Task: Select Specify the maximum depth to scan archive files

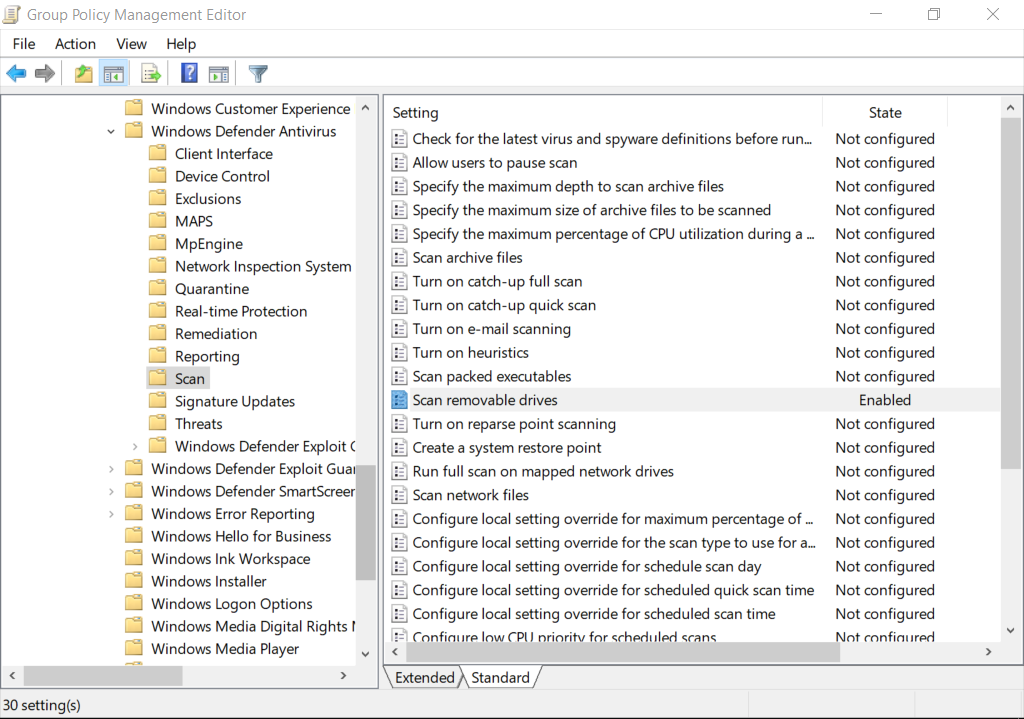Action: tap(568, 186)
